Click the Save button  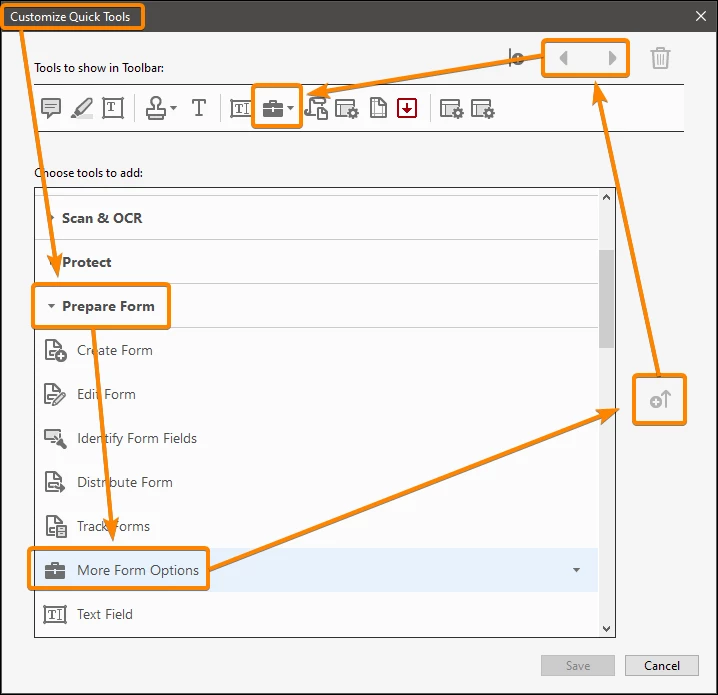point(578,665)
